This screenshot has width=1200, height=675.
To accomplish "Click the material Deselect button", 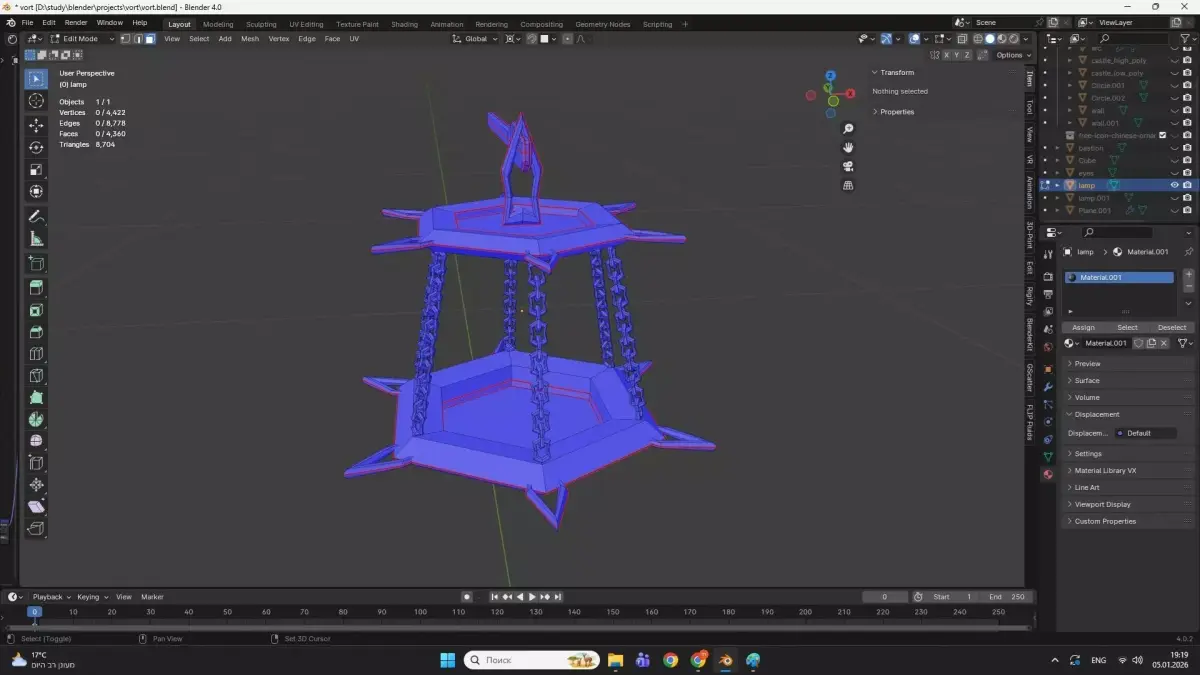I will coord(1172,327).
